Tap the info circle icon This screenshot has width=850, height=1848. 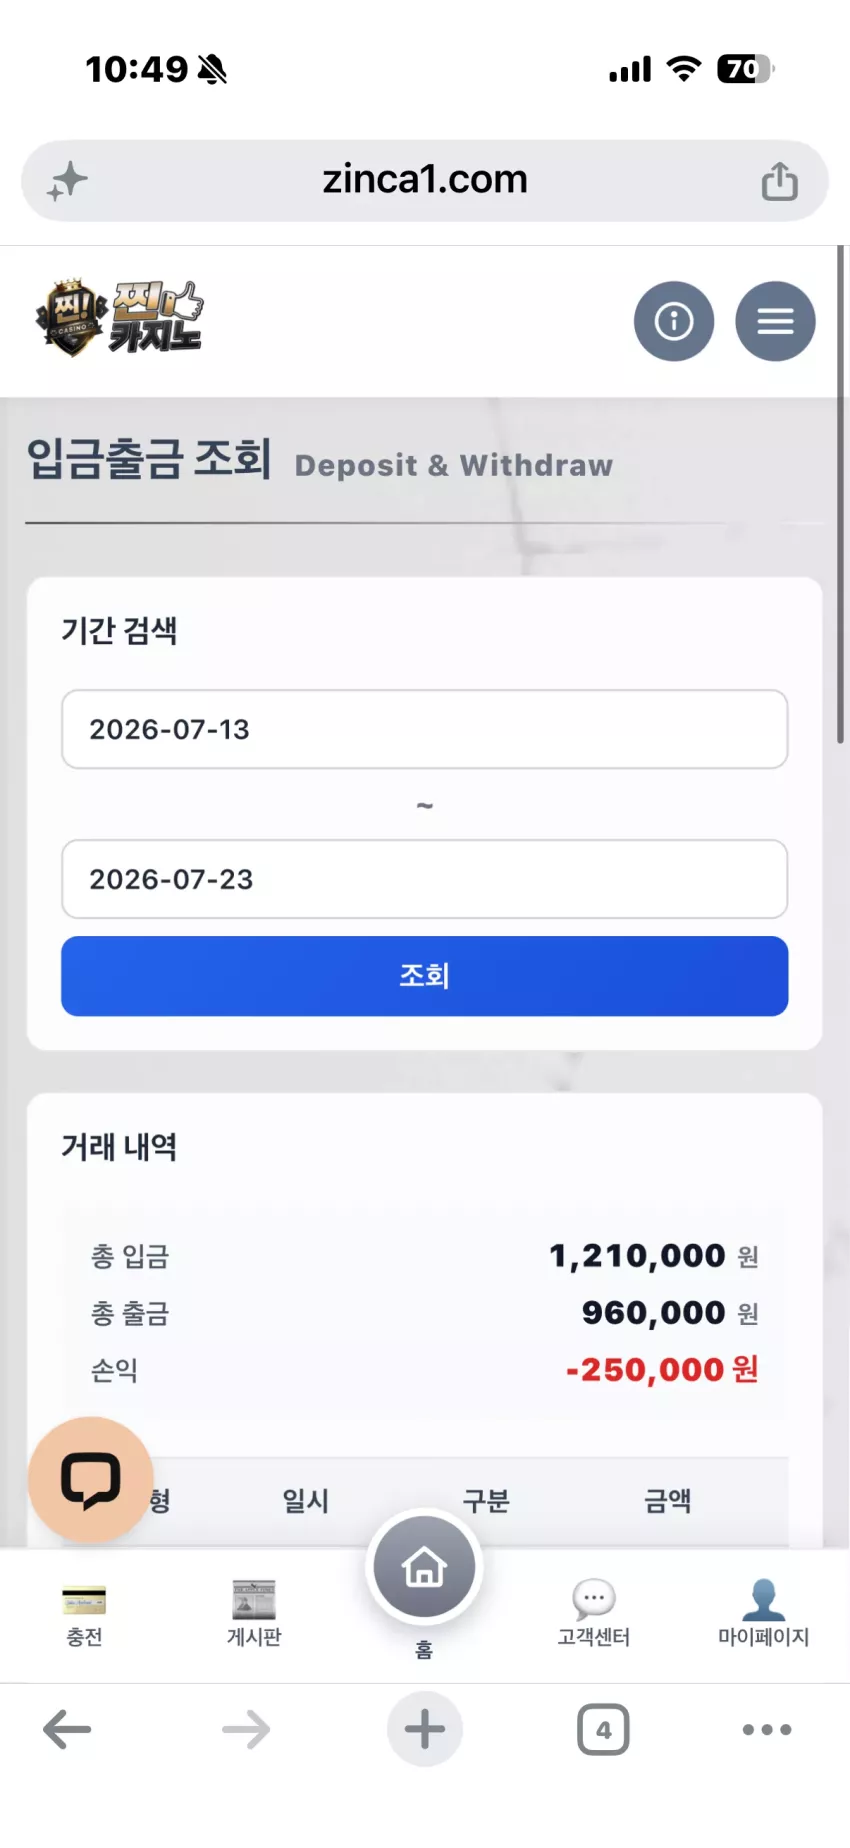[674, 321]
